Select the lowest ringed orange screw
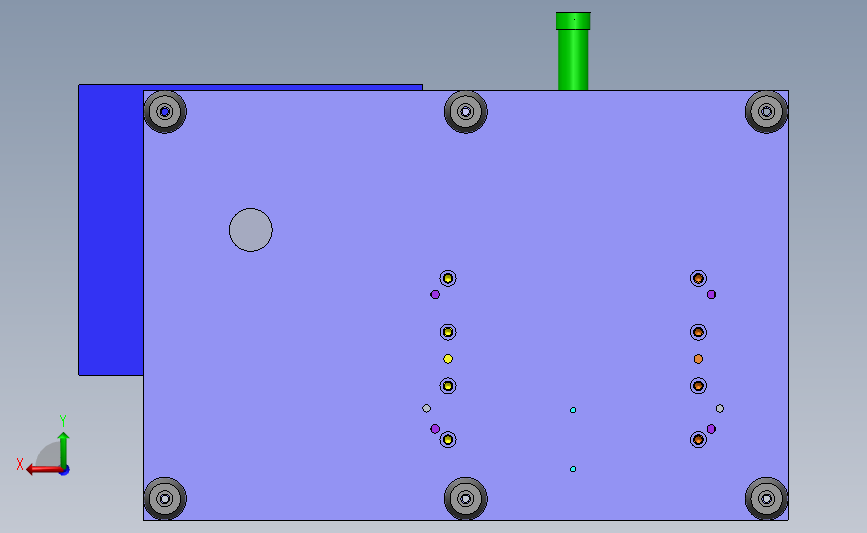Image resolution: width=867 pixels, height=533 pixels. 698,440
